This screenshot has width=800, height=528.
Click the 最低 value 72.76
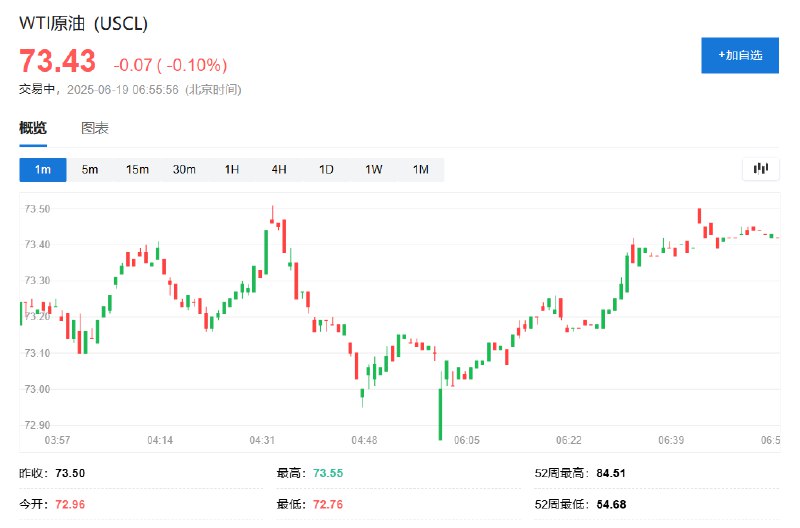click(328, 504)
